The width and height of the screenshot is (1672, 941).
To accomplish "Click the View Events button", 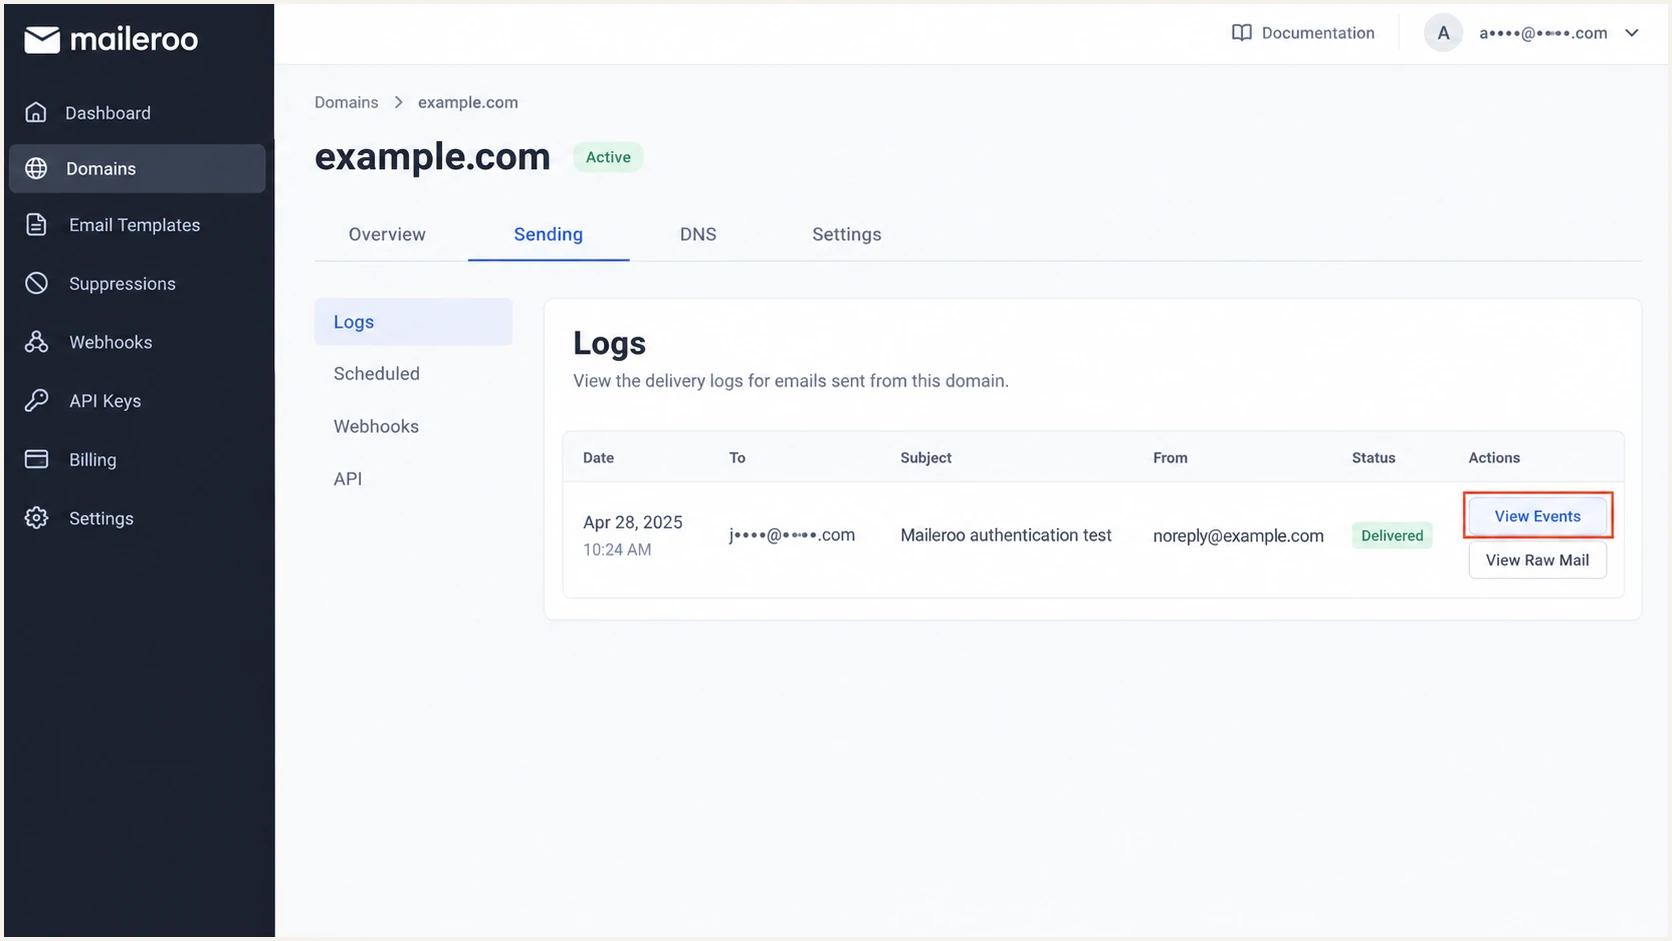I will coord(1537,516).
